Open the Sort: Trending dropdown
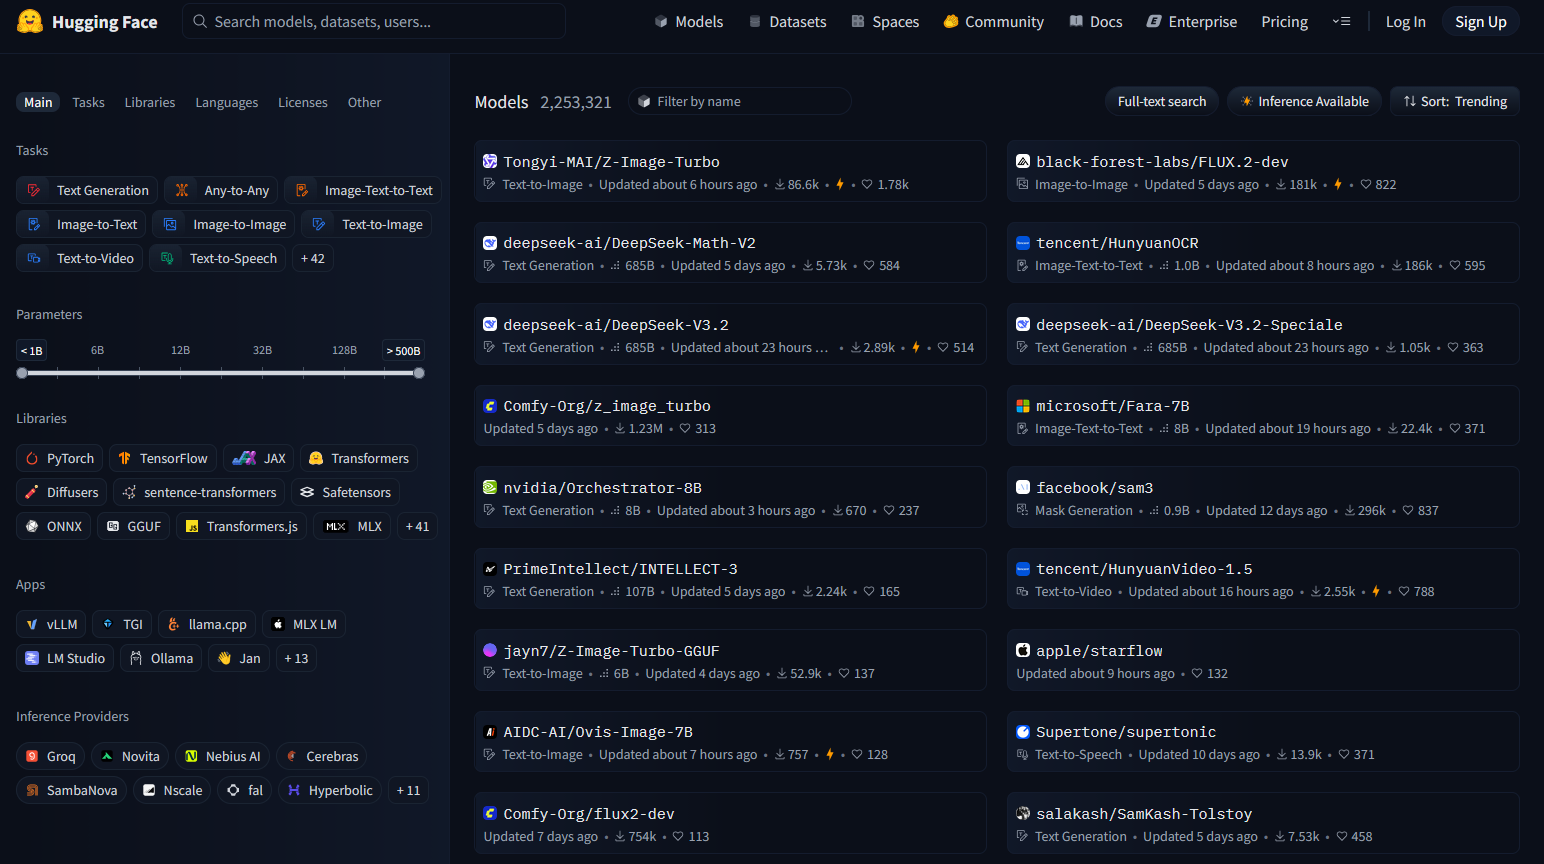1544x864 pixels. pos(1454,102)
